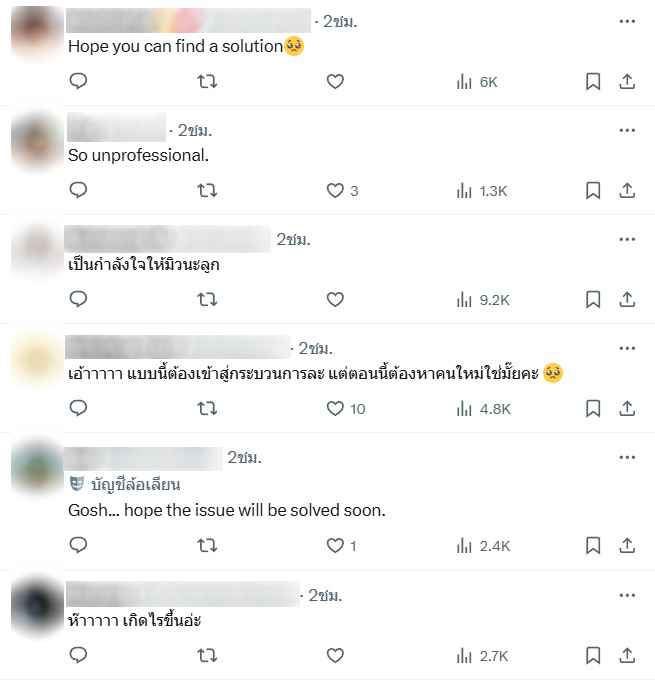
Task: Reply to the 'Gosh... hope the issue' tweet
Action: click(x=78, y=545)
